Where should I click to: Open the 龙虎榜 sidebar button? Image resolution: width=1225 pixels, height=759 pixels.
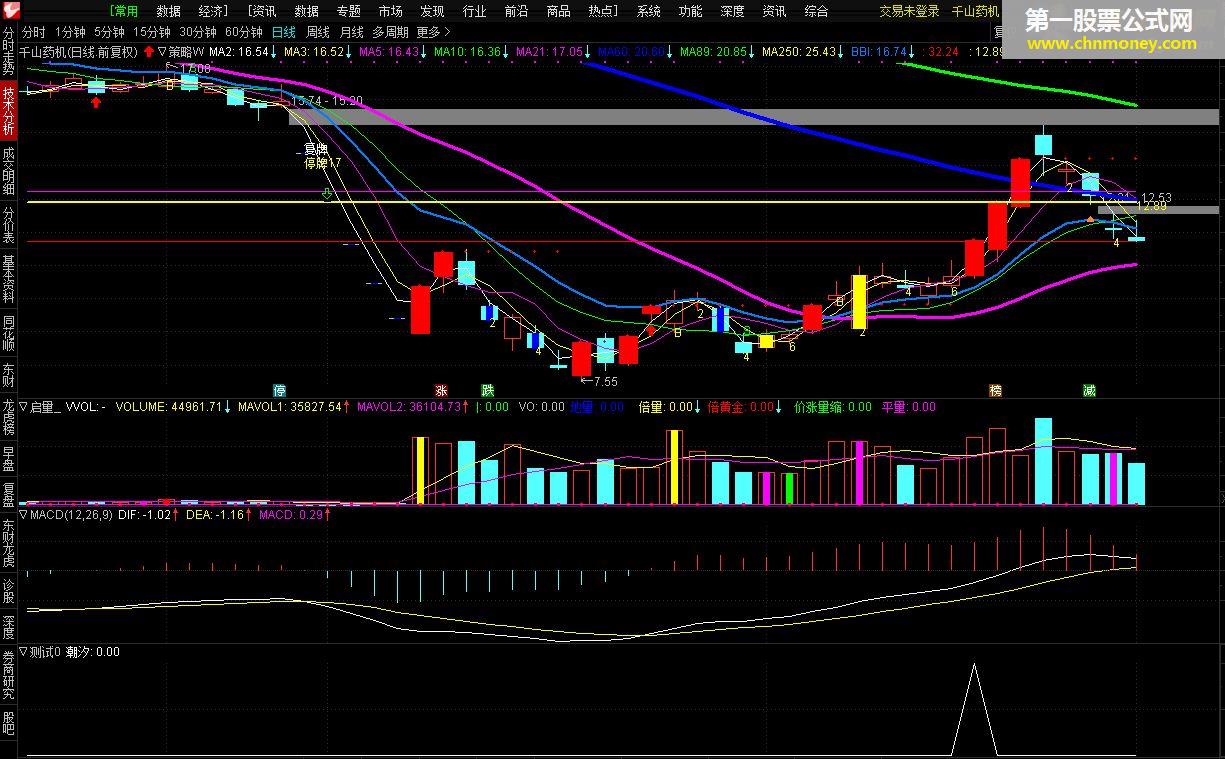(x=9, y=417)
